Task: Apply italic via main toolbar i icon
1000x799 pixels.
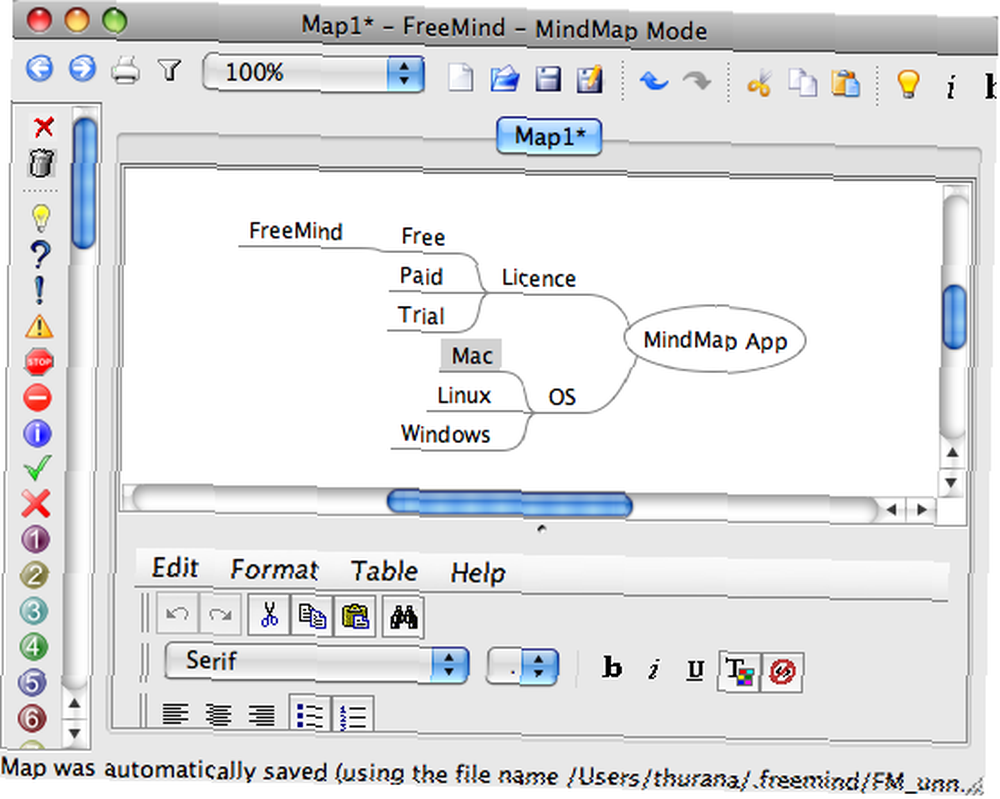Action: point(951,87)
